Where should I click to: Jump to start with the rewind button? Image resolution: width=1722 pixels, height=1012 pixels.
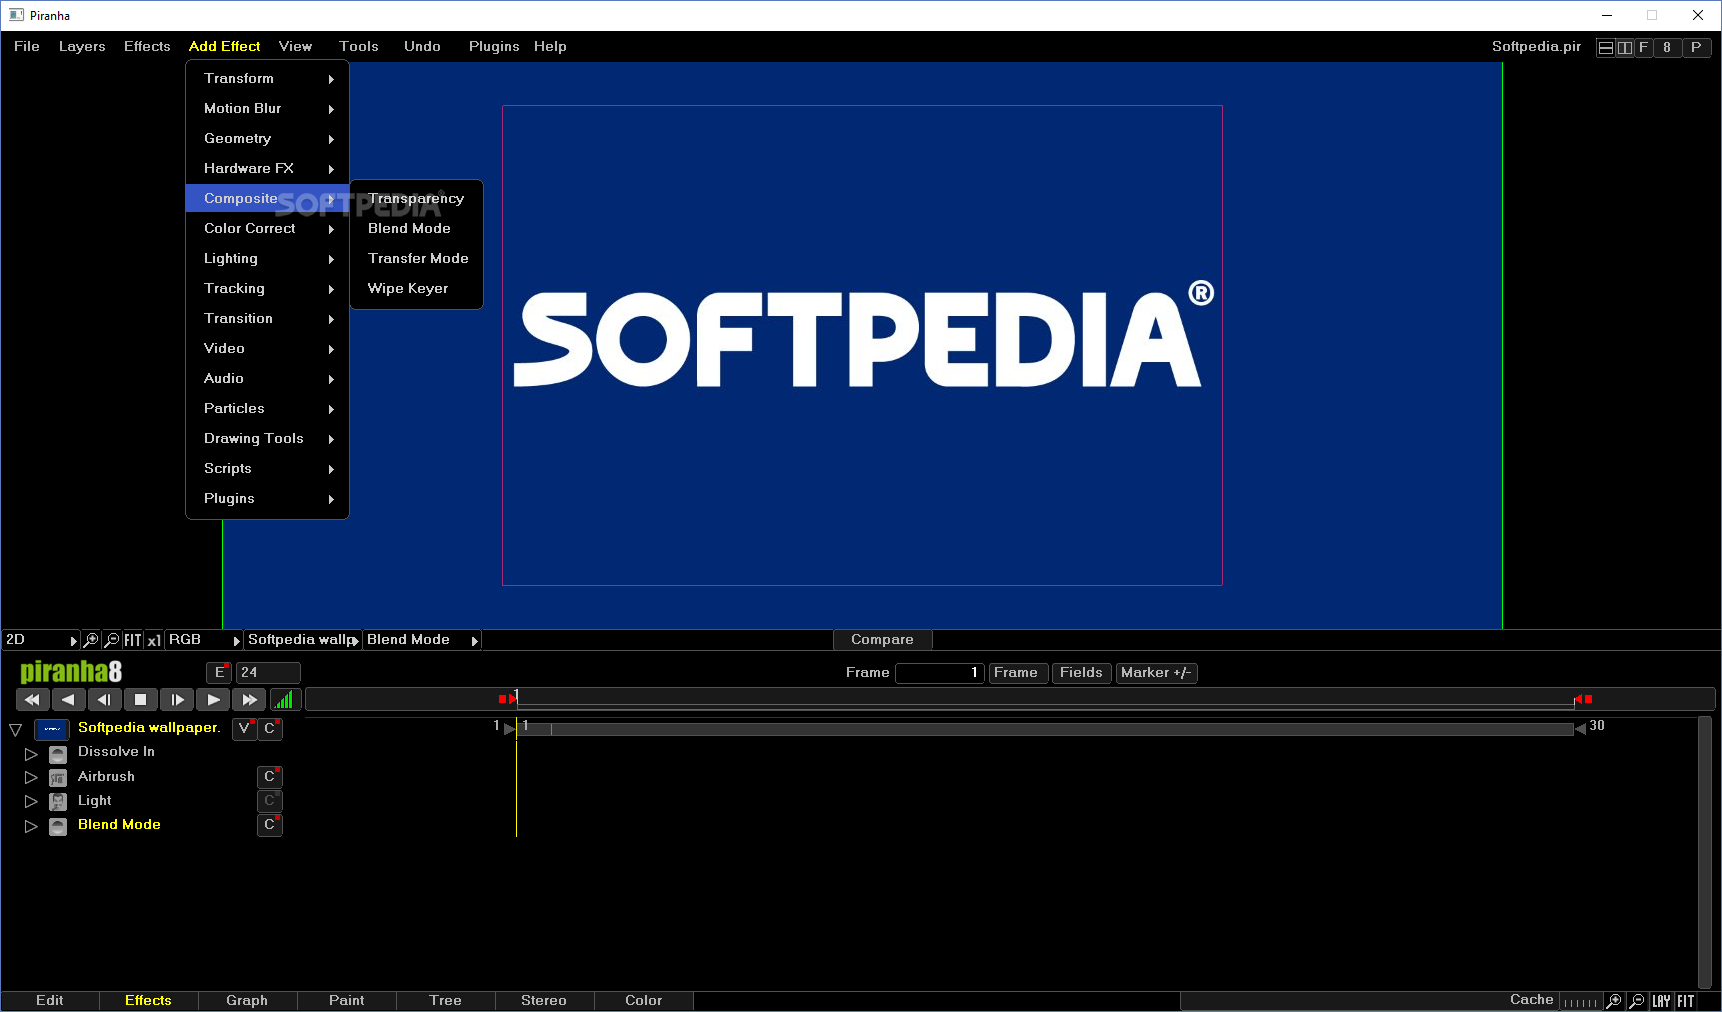click(x=32, y=700)
